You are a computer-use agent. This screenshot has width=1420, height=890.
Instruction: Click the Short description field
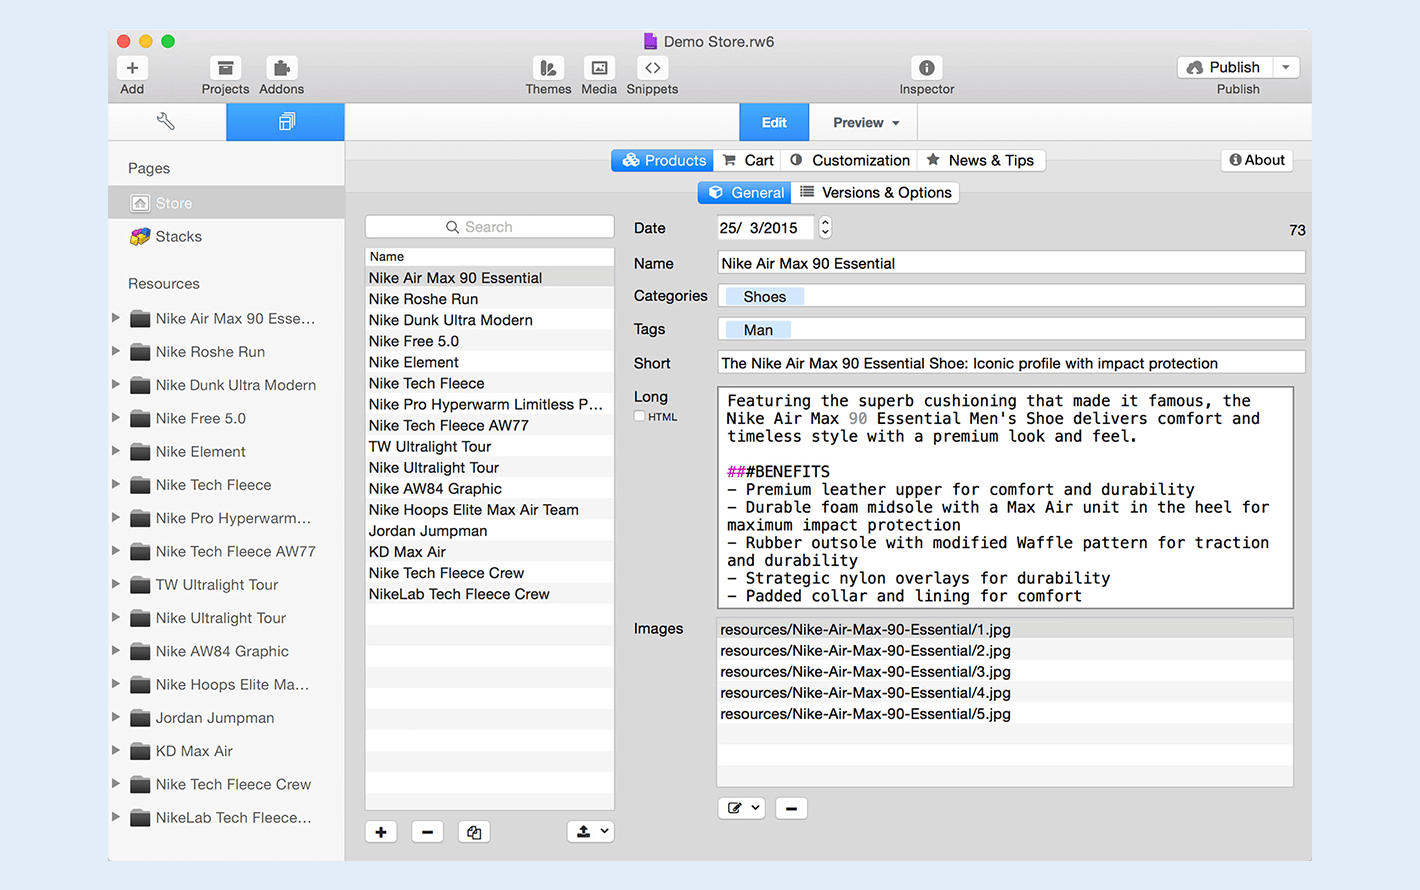[1011, 363]
